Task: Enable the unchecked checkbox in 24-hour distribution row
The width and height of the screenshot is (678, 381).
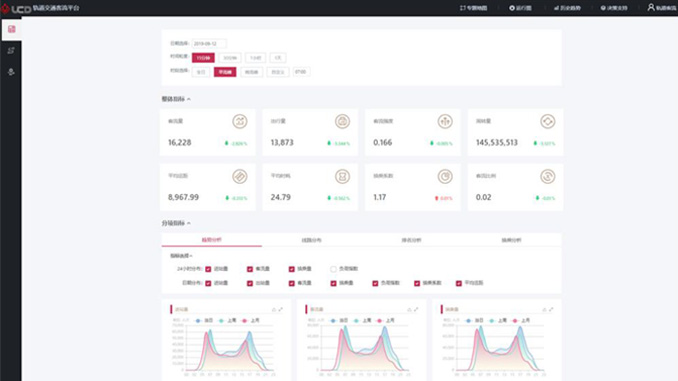Action: [x=333, y=269]
